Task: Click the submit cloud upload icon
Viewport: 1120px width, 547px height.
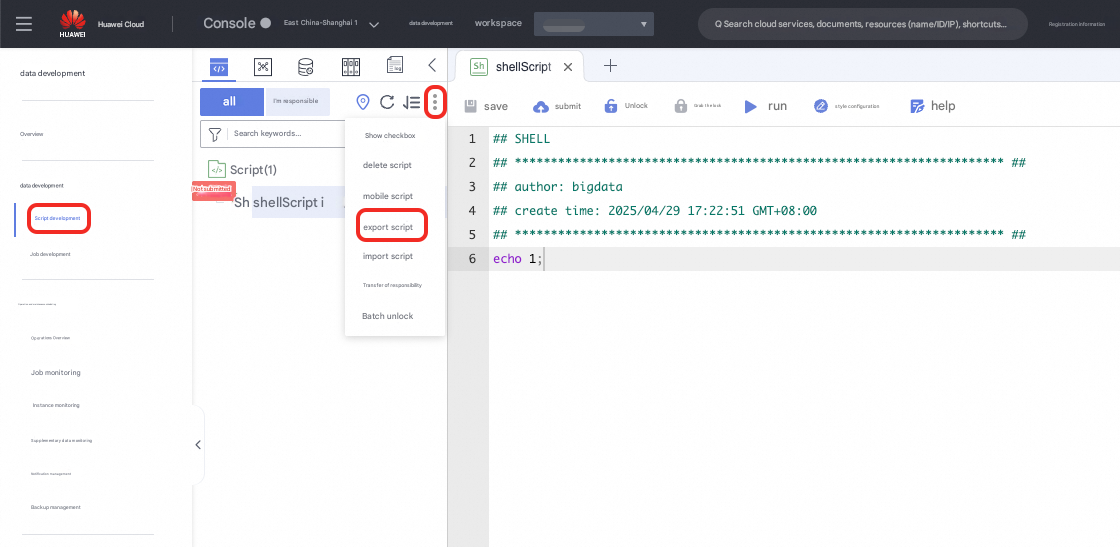Action: 541,106
